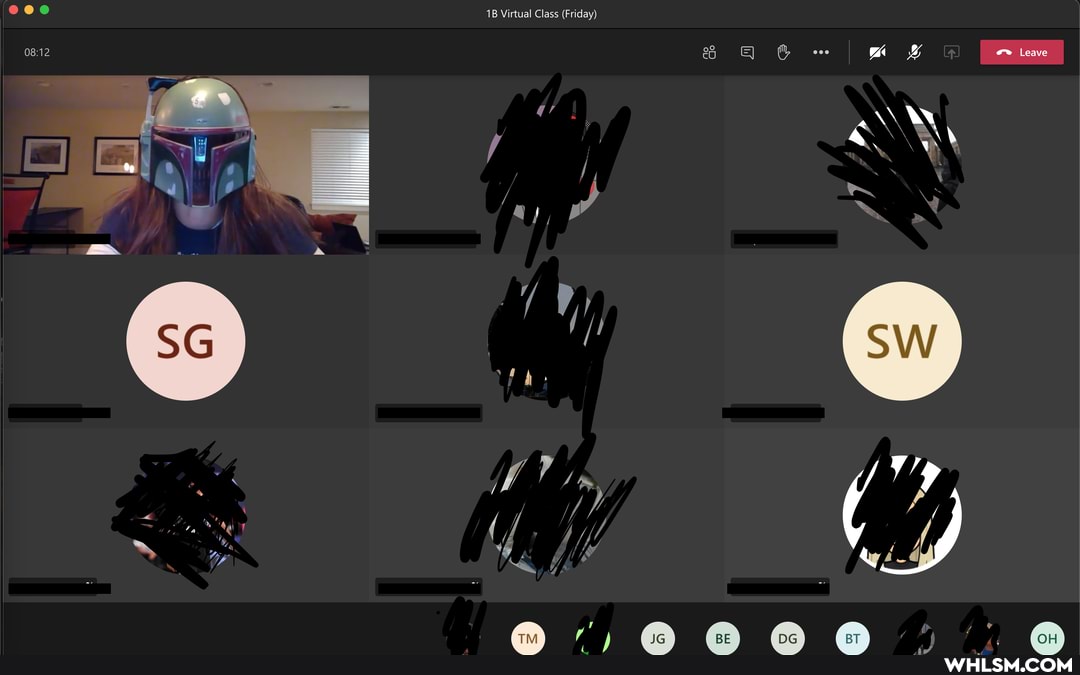Open More actions ellipsis menu
This screenshot has height=675, width=1080.
(x=820, y=52)
